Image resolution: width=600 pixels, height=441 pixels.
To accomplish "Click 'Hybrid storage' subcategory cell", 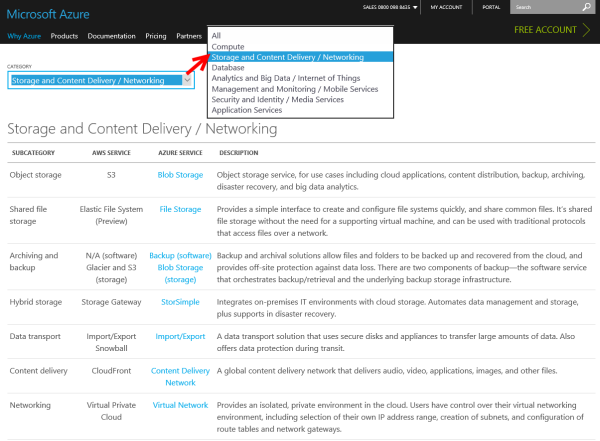I will point(36,302).
